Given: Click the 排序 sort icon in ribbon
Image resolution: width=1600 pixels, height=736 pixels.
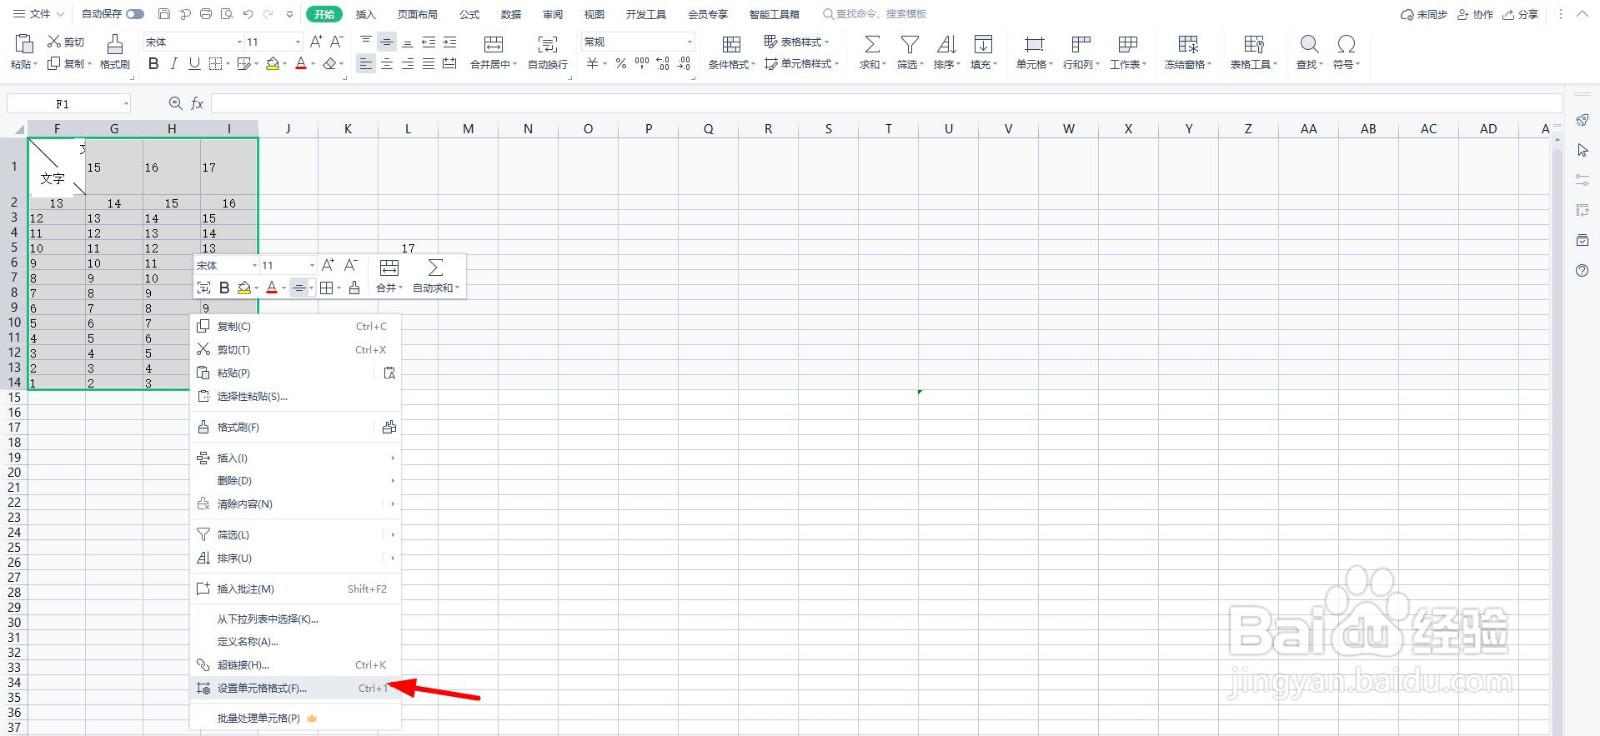Looking at the screenshot, I should click(946, 44).
